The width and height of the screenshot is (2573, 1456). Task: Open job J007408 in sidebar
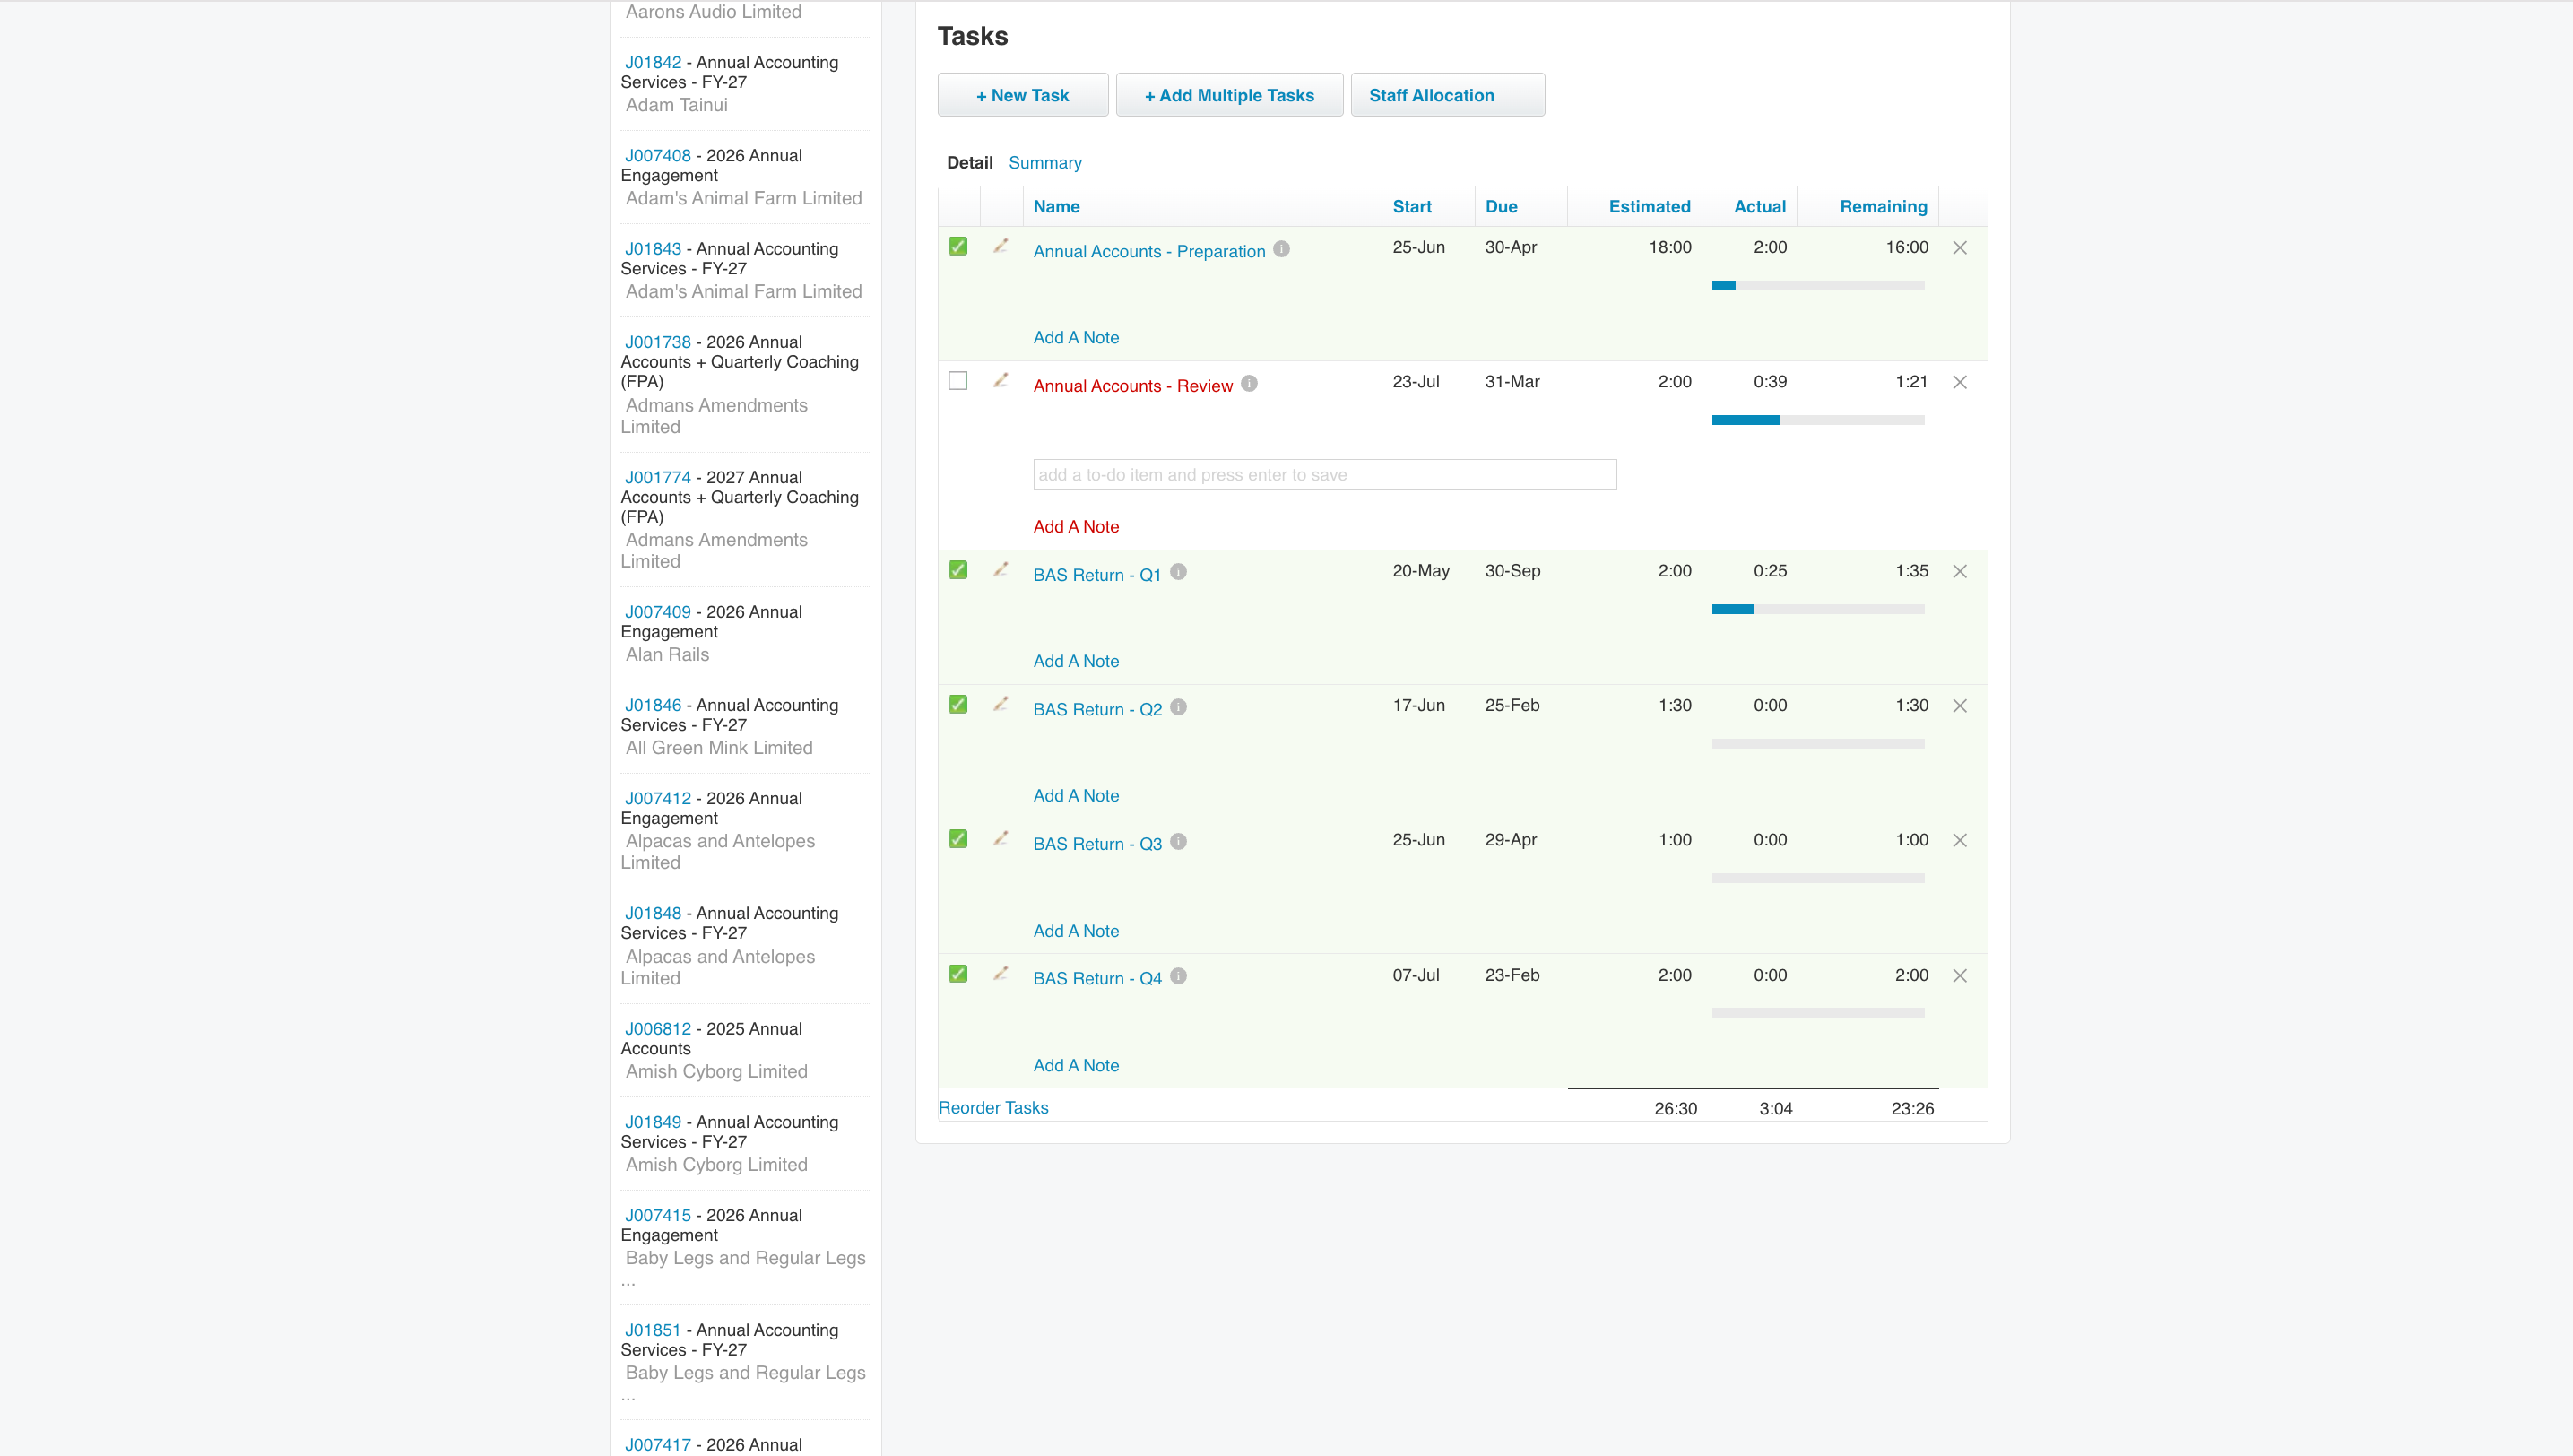coord(658,155)
